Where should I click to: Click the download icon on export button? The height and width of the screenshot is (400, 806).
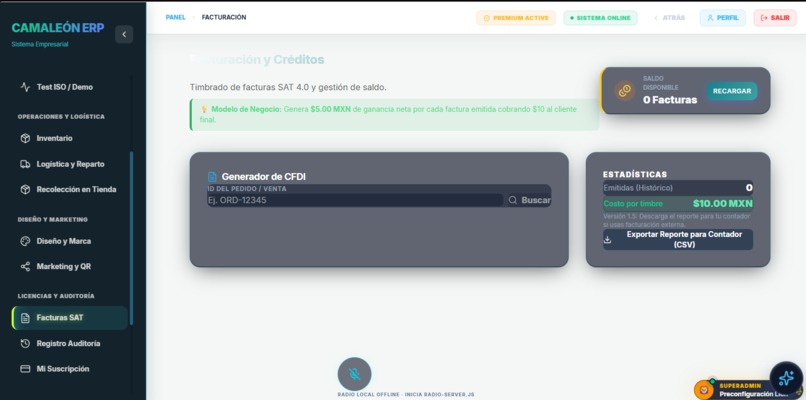pos(607,240)
